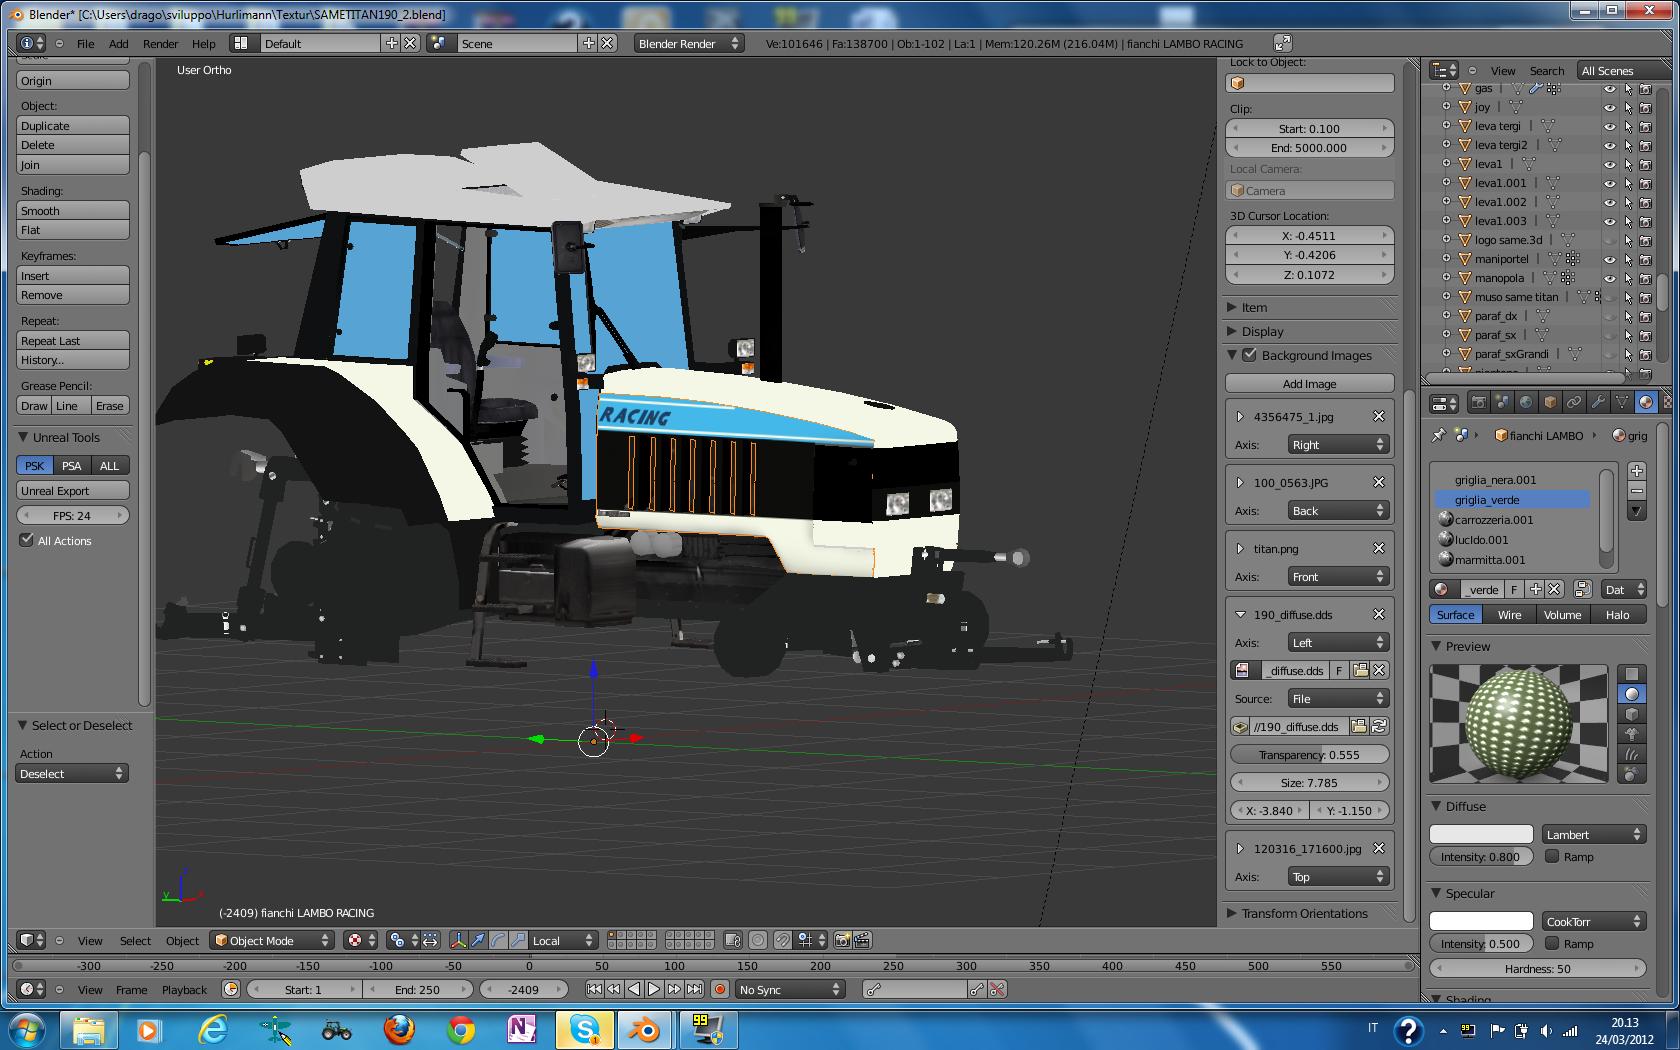Switch material type to Halo

[x=1617, y=615]
